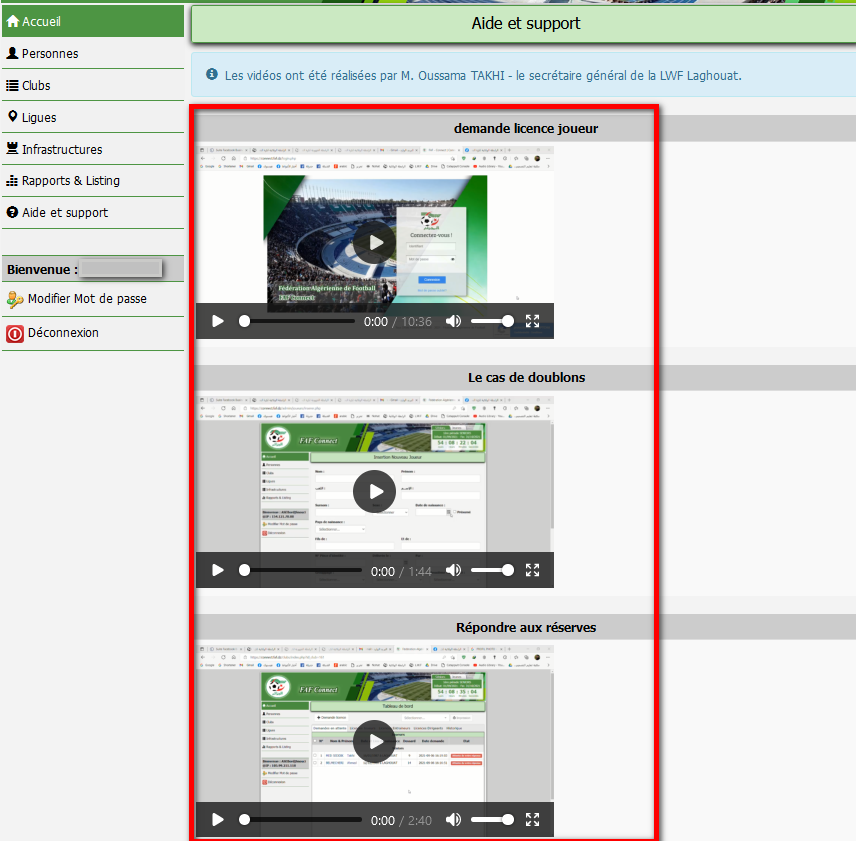Screen dimensions: 856x841
Task: Click seek bar of 'Le cas de doublons' video
Action: pos(302,570)
